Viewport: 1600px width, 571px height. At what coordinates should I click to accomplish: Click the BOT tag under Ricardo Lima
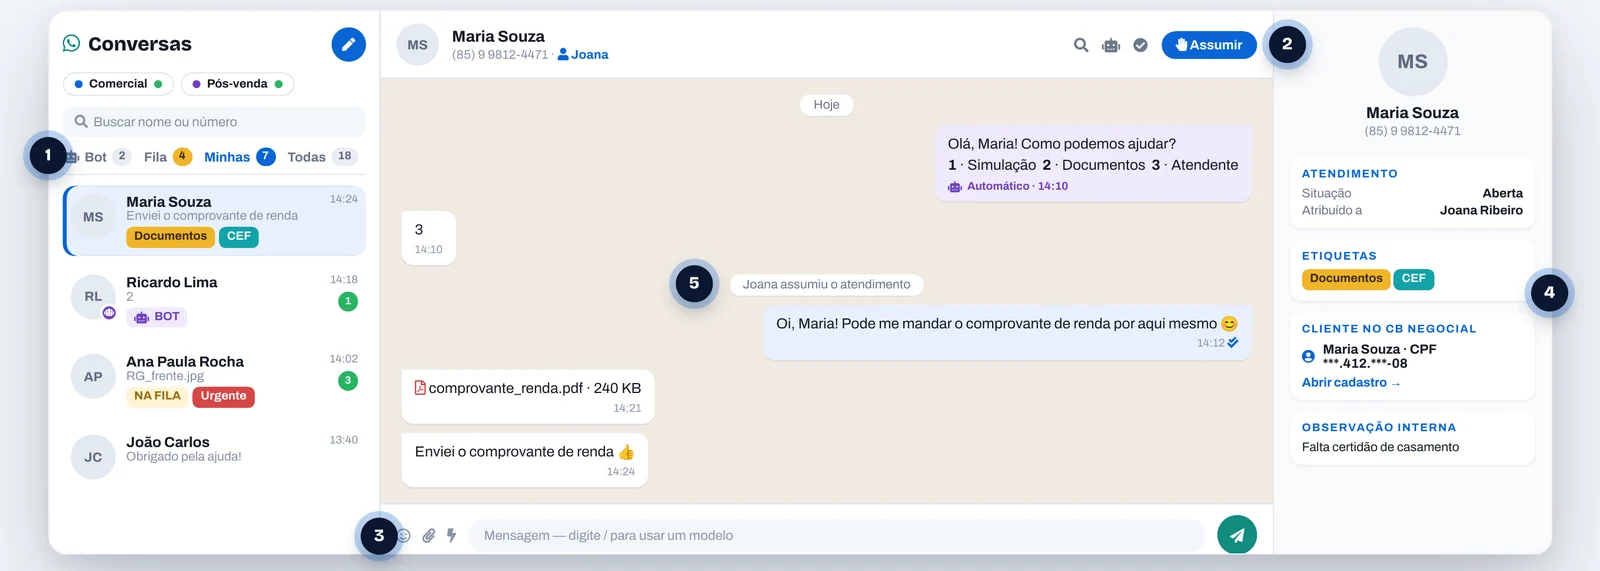click(x=157, y=317)
